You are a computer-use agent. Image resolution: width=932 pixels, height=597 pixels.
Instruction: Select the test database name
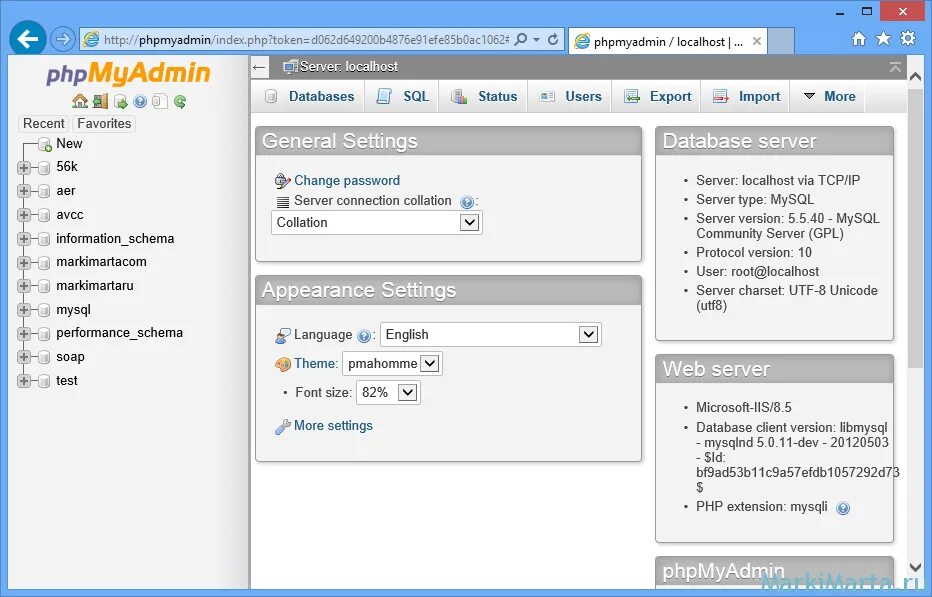point(67,381)
